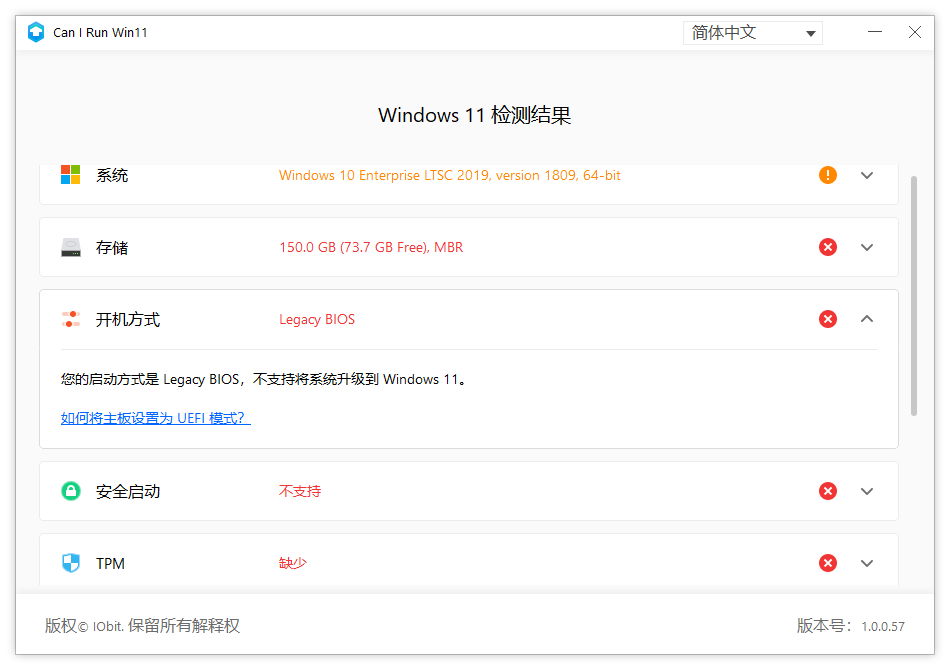Image resolution: width=950 pixels, height=670 pixels.
Task: Click the version number 1.0.0.57
Action: pos(883,626)
